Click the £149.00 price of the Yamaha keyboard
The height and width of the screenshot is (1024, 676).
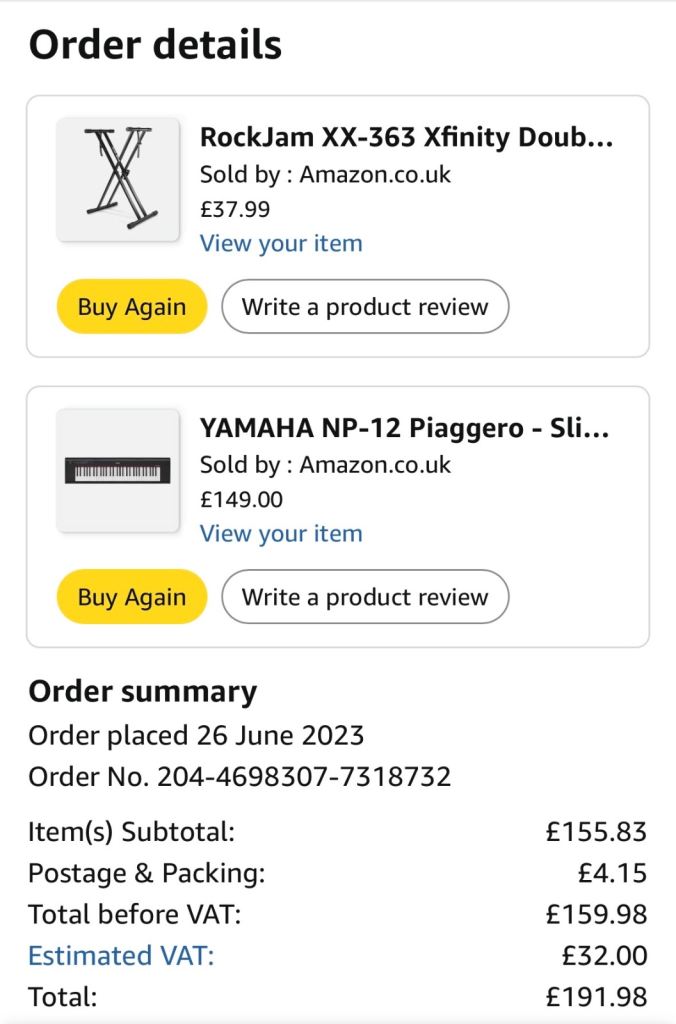pyautogui.click(x=242, y=500)
